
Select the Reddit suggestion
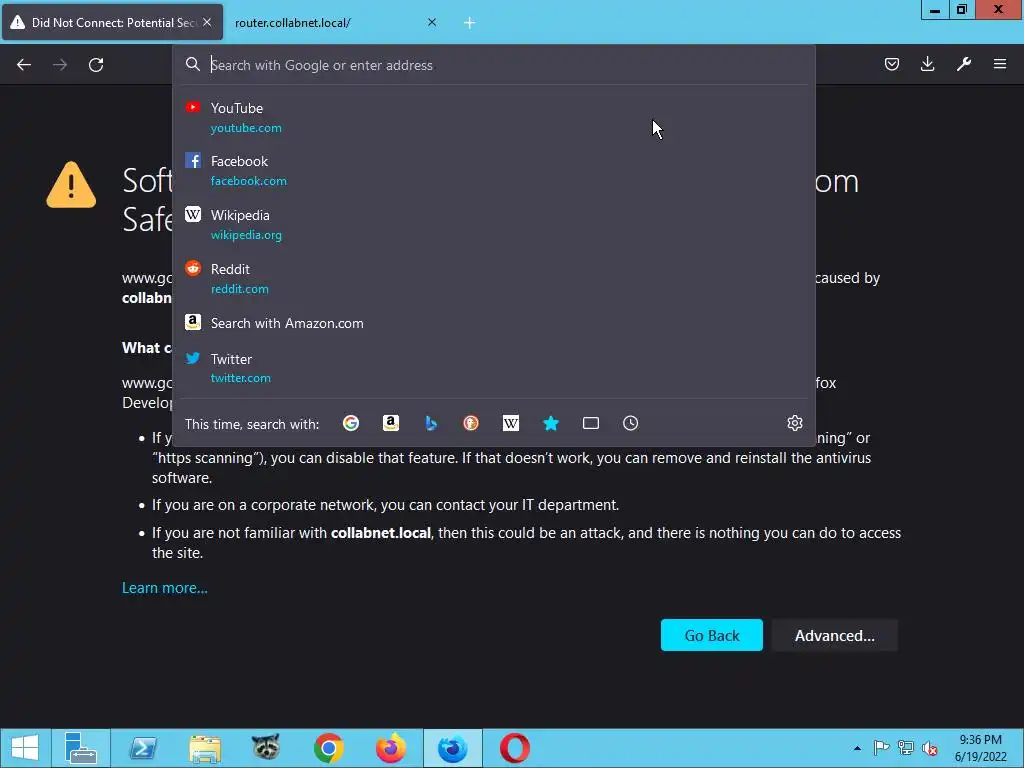(x=494, y=279)
